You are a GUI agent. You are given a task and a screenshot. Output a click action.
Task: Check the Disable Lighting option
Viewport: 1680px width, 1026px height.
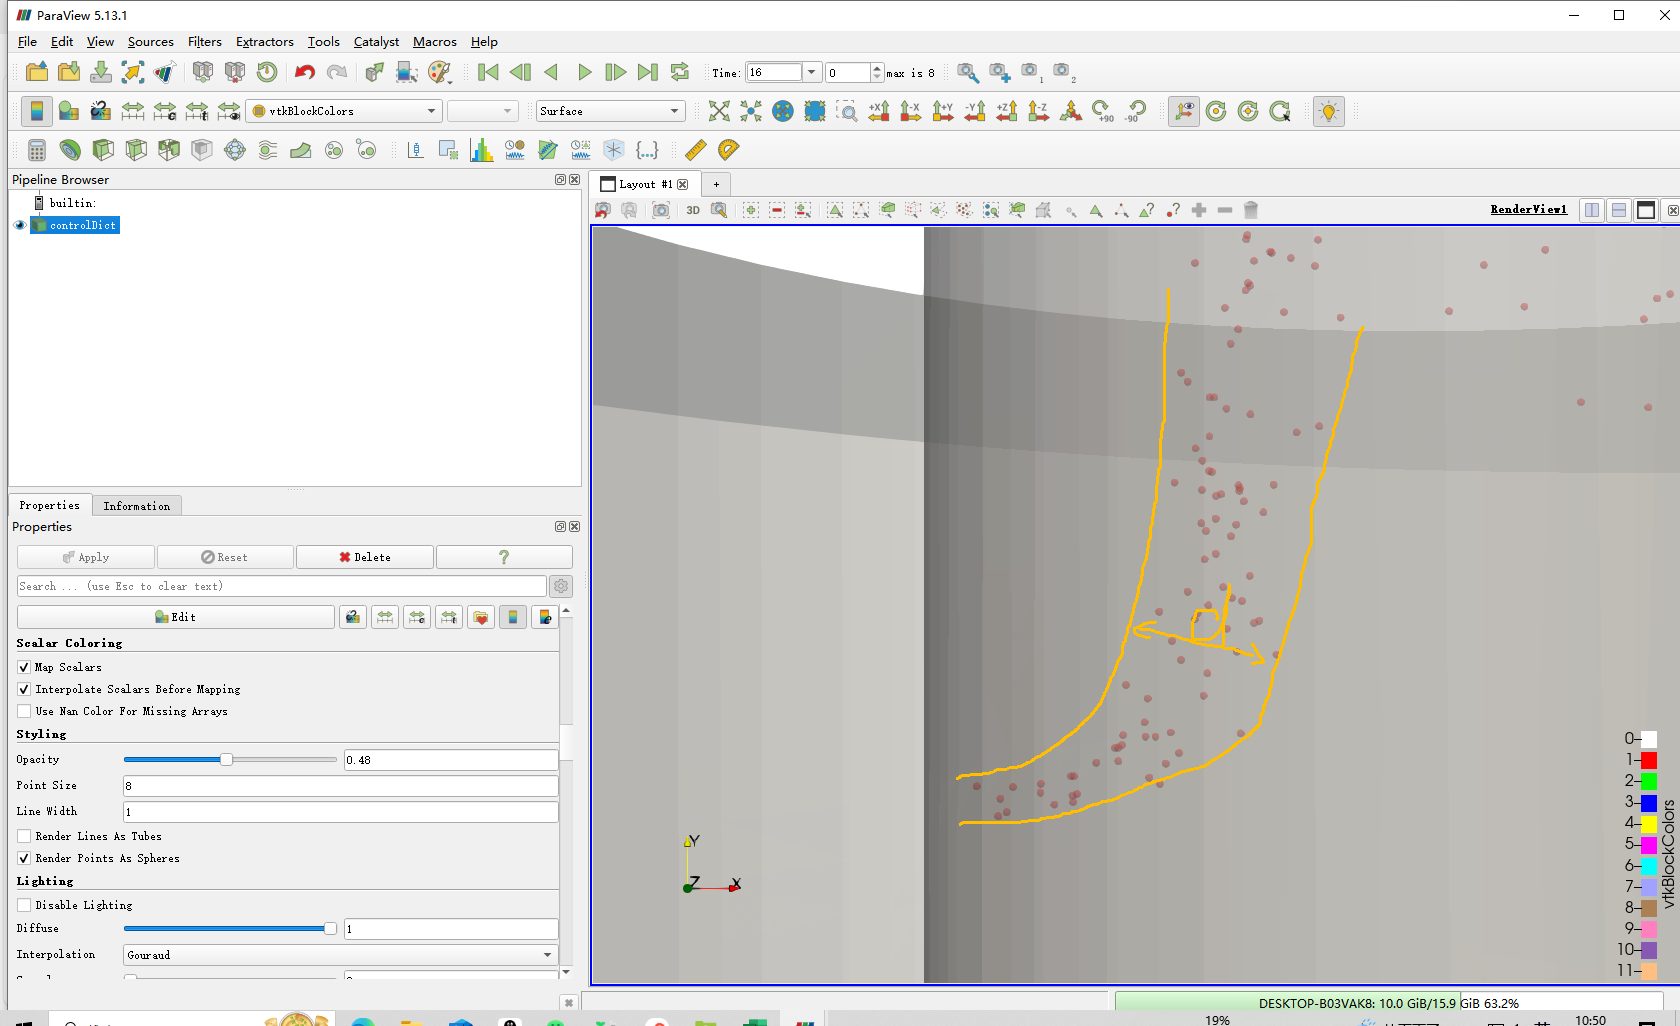[x=24, y=905]
